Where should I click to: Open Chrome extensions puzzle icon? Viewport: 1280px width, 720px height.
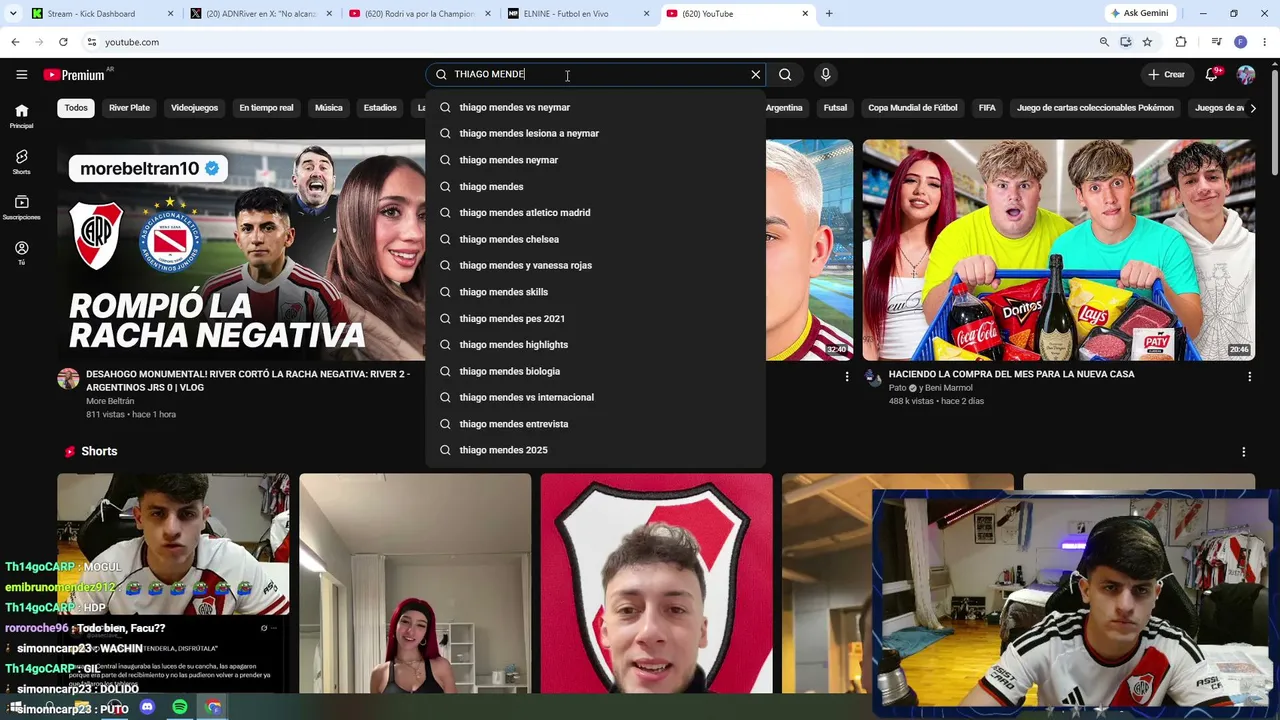(x=1181, y=42)
